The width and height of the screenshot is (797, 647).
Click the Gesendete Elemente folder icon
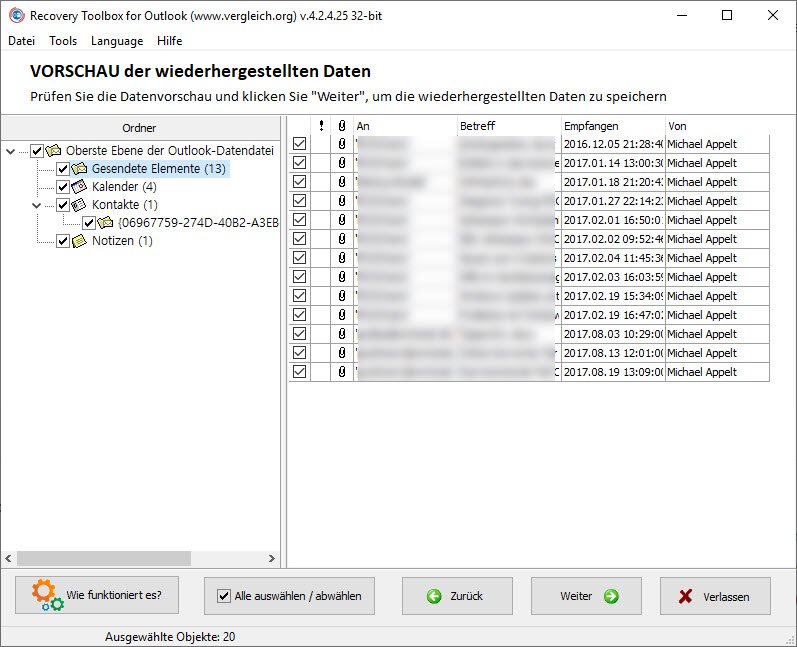point(79,168)
